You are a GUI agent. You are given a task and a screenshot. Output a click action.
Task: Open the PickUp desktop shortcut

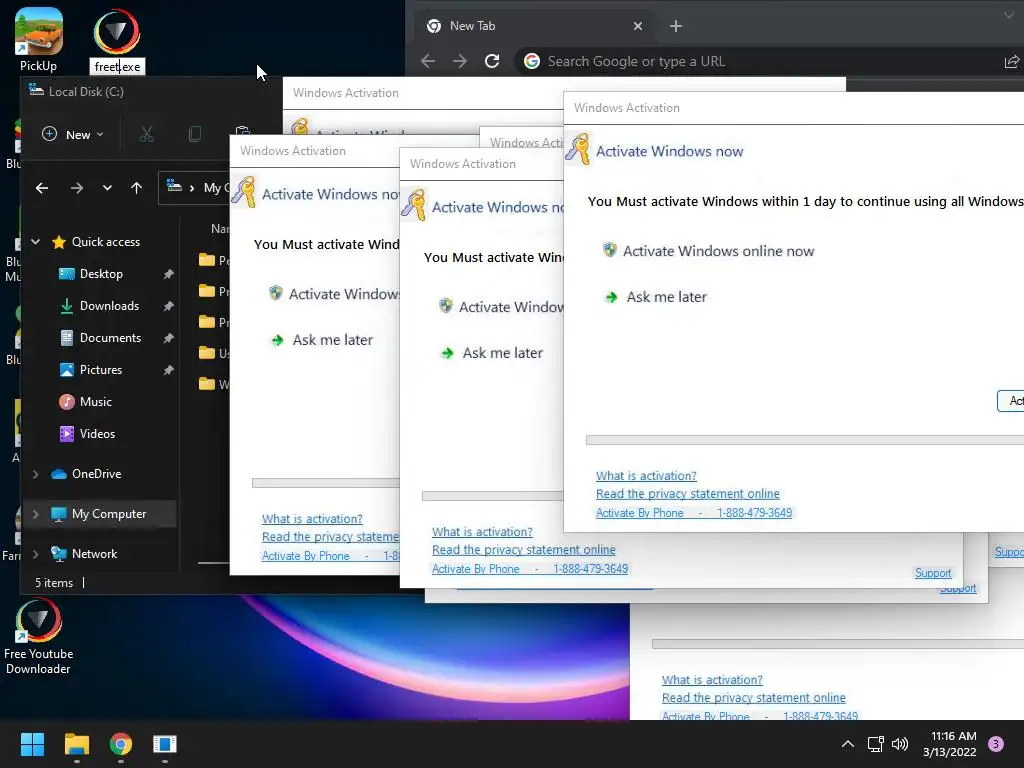pyautogui.click(x=39, y=39)
